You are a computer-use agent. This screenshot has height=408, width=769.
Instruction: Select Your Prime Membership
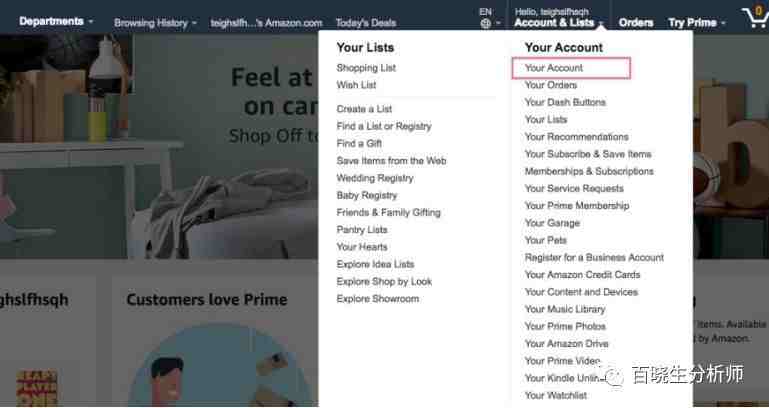[x=577, y=205]
